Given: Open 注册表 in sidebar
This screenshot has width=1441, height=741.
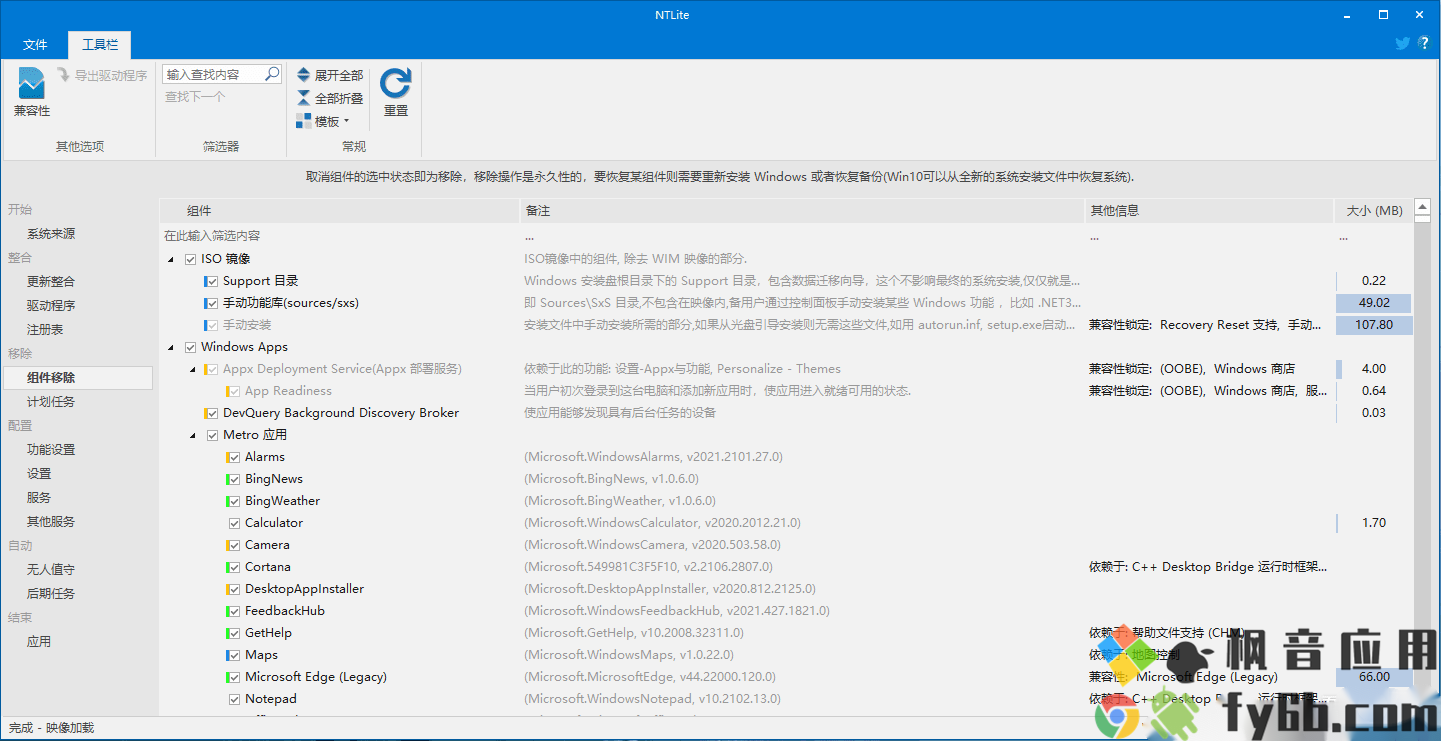Looking at the screenshot, I should (x=45, y=330).
